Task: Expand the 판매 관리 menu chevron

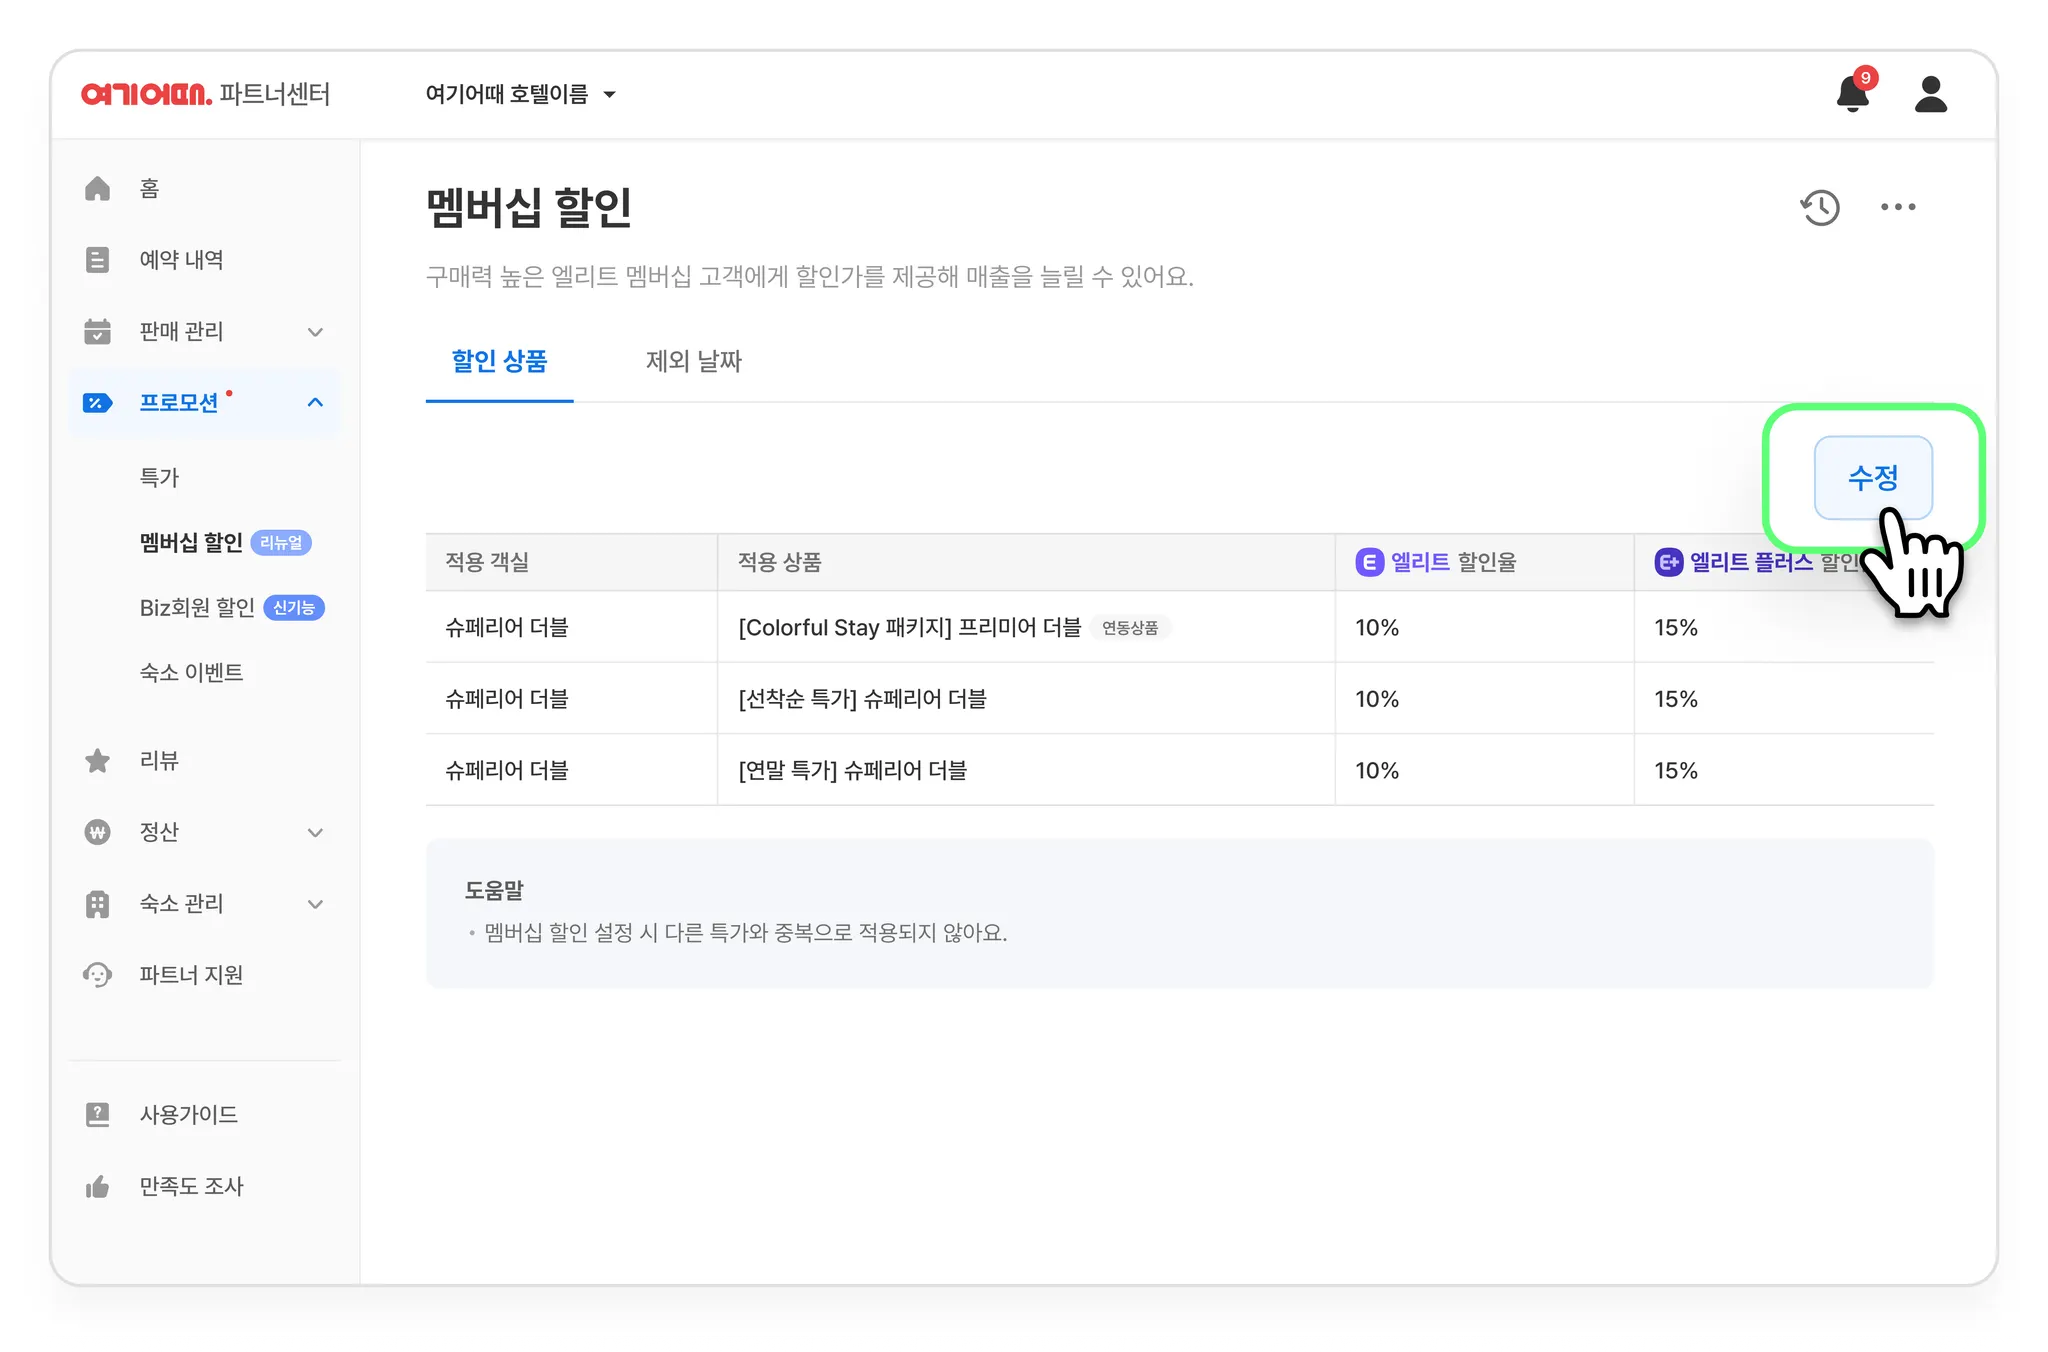Action: [x=315, y=332]
